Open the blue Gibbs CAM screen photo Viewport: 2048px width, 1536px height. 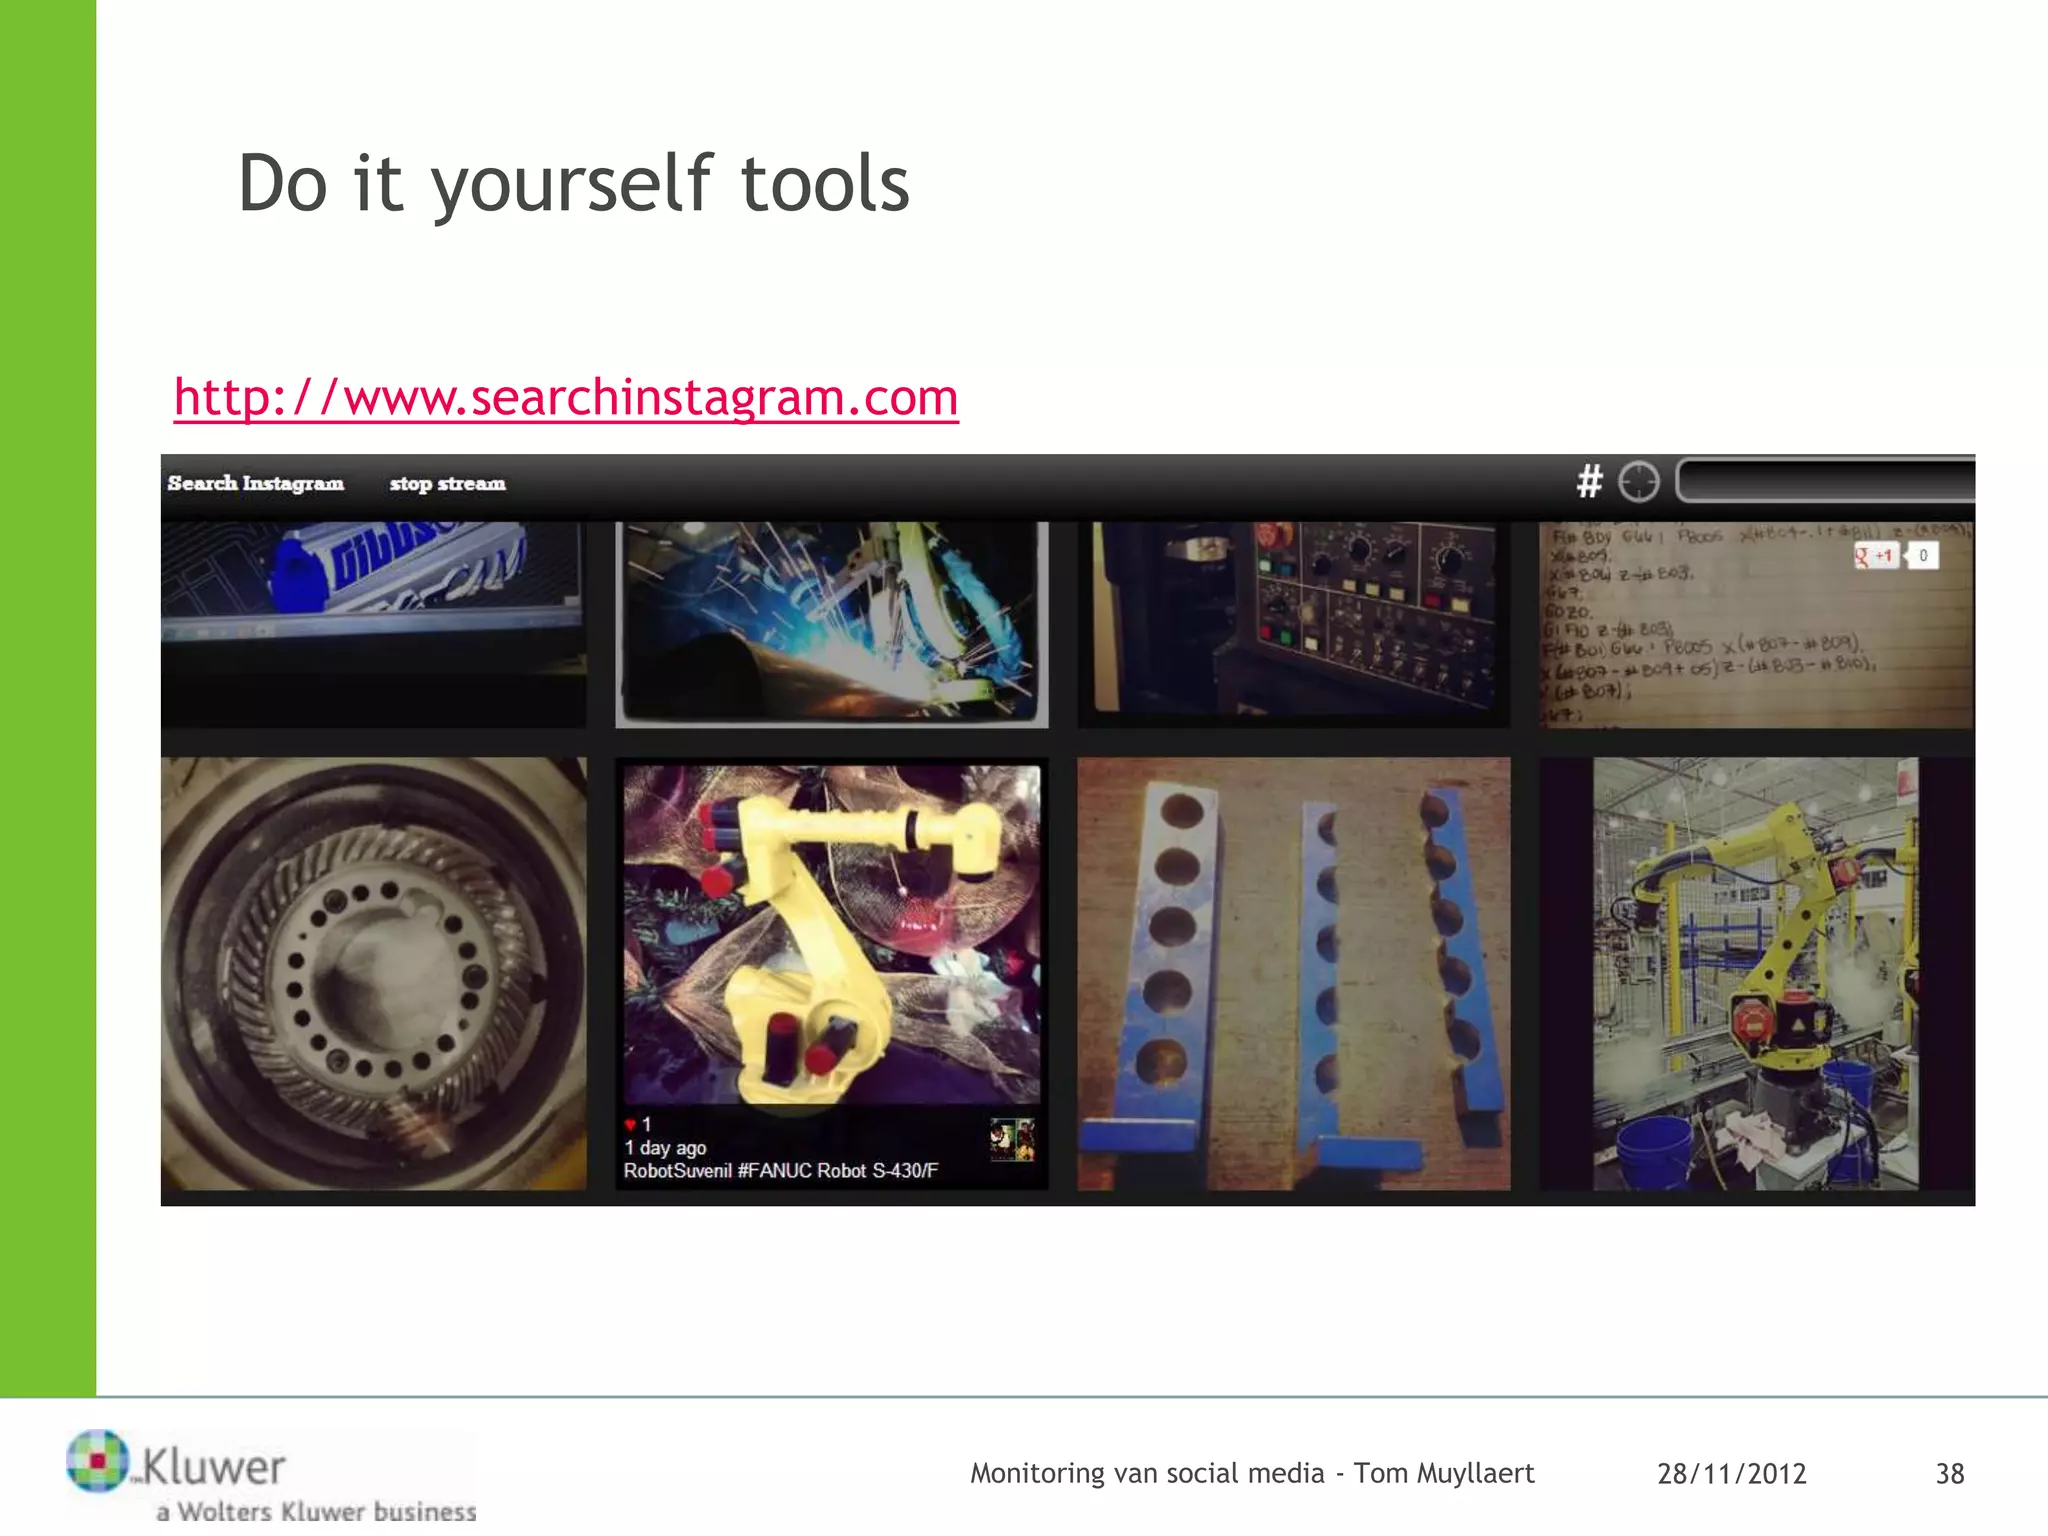click(x=373, y=625)
